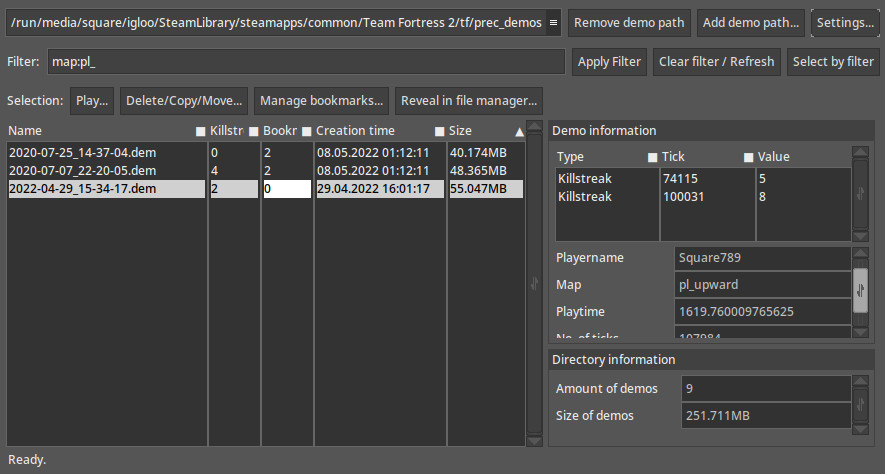Click the sort indicator square of Tick column
The image size is (885, 474).
[748, 157]
